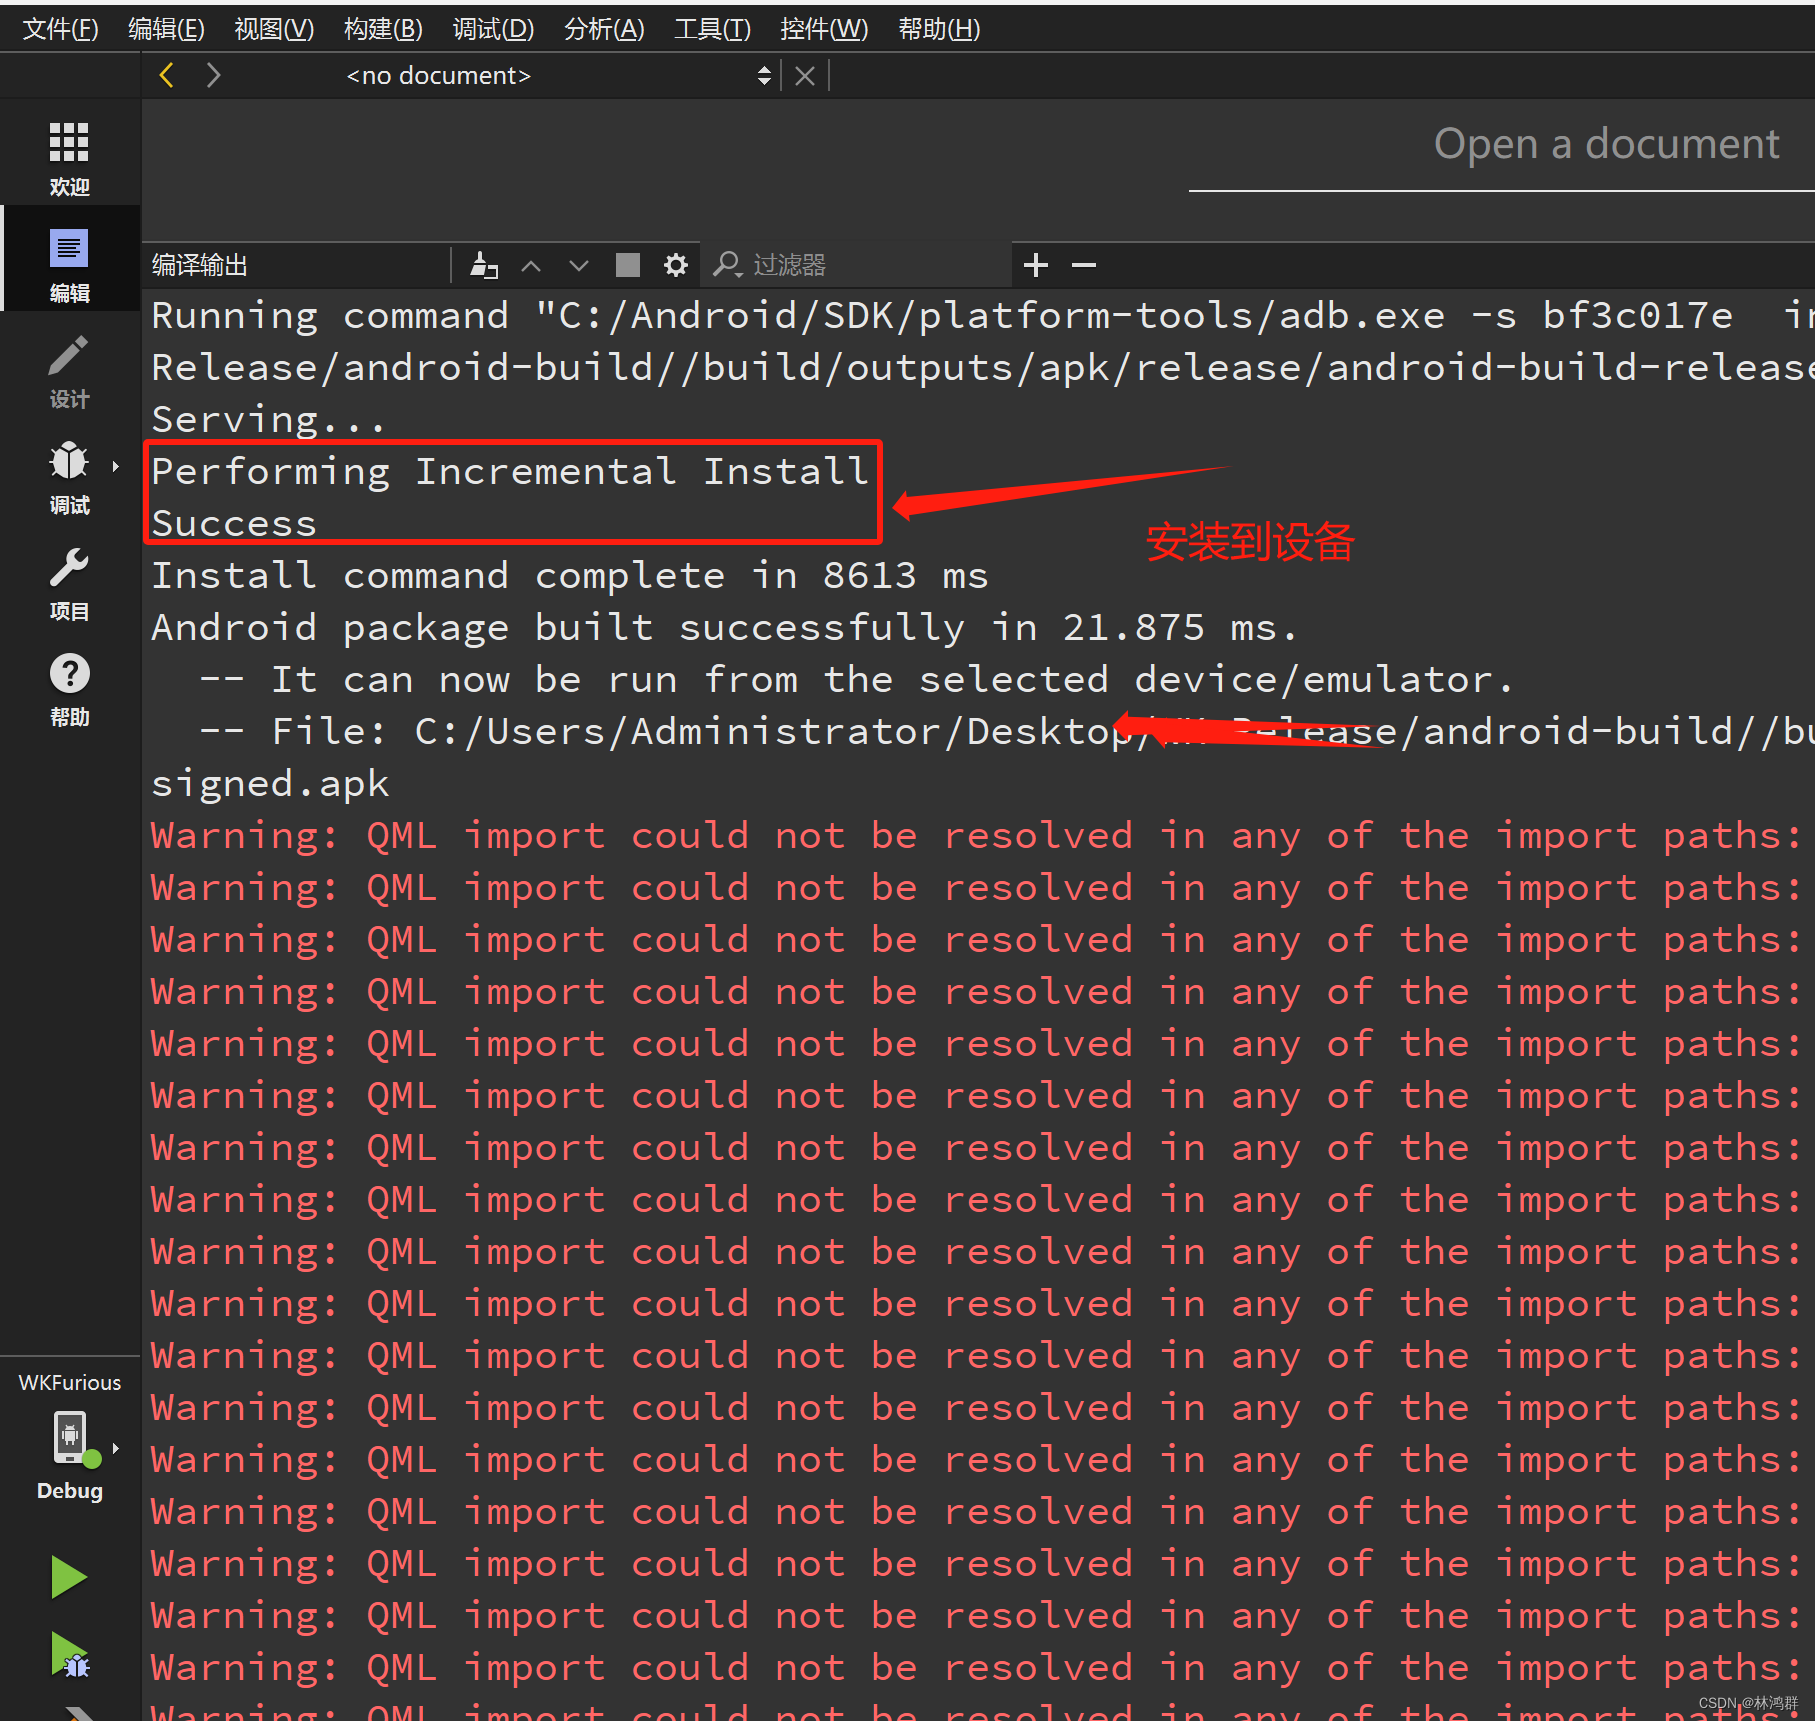
Task: Open the 工具(T) menu
Action: pos(712,29)
